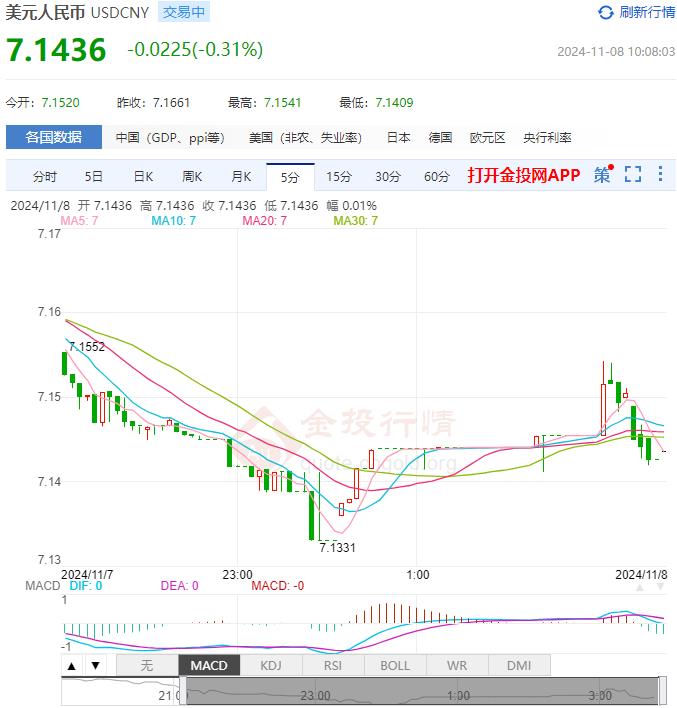The height and width of the screenshot is (708, 677).
Task: Click 打开金投网APP link
Action: click(523, 175)
